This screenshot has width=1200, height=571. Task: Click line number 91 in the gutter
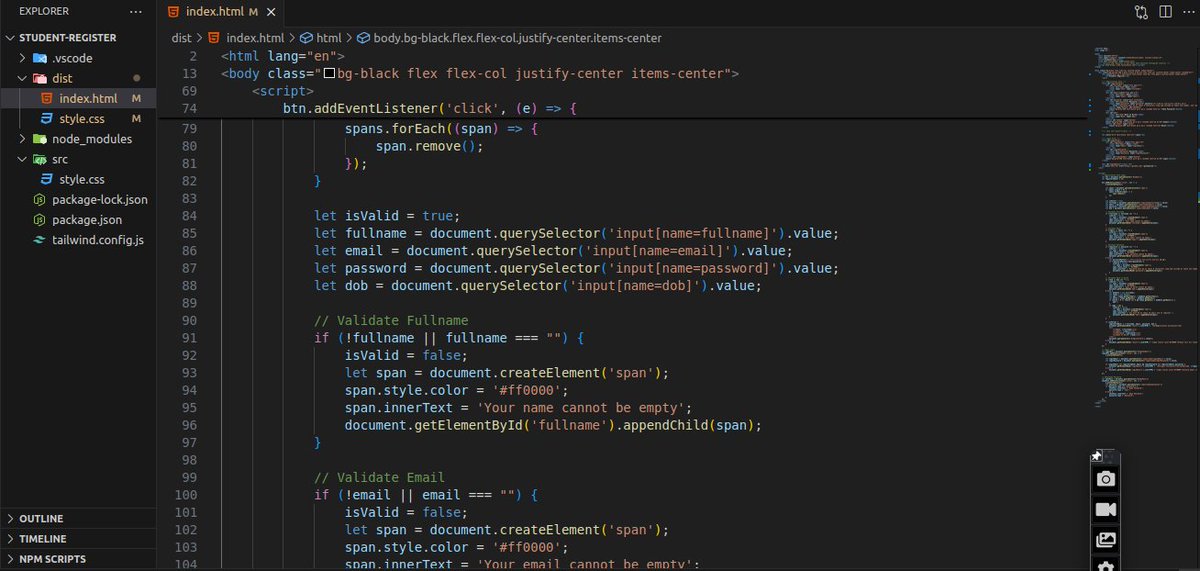[x=188, y=338]
